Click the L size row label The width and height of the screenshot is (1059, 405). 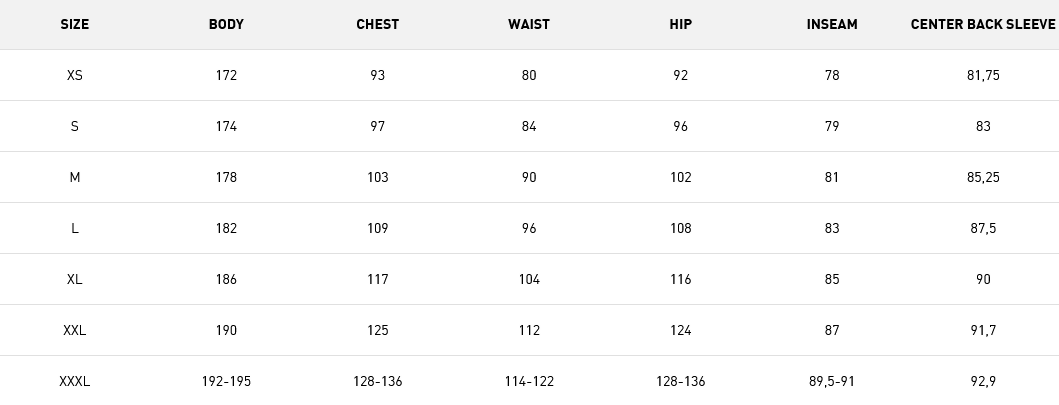[74, 228]
